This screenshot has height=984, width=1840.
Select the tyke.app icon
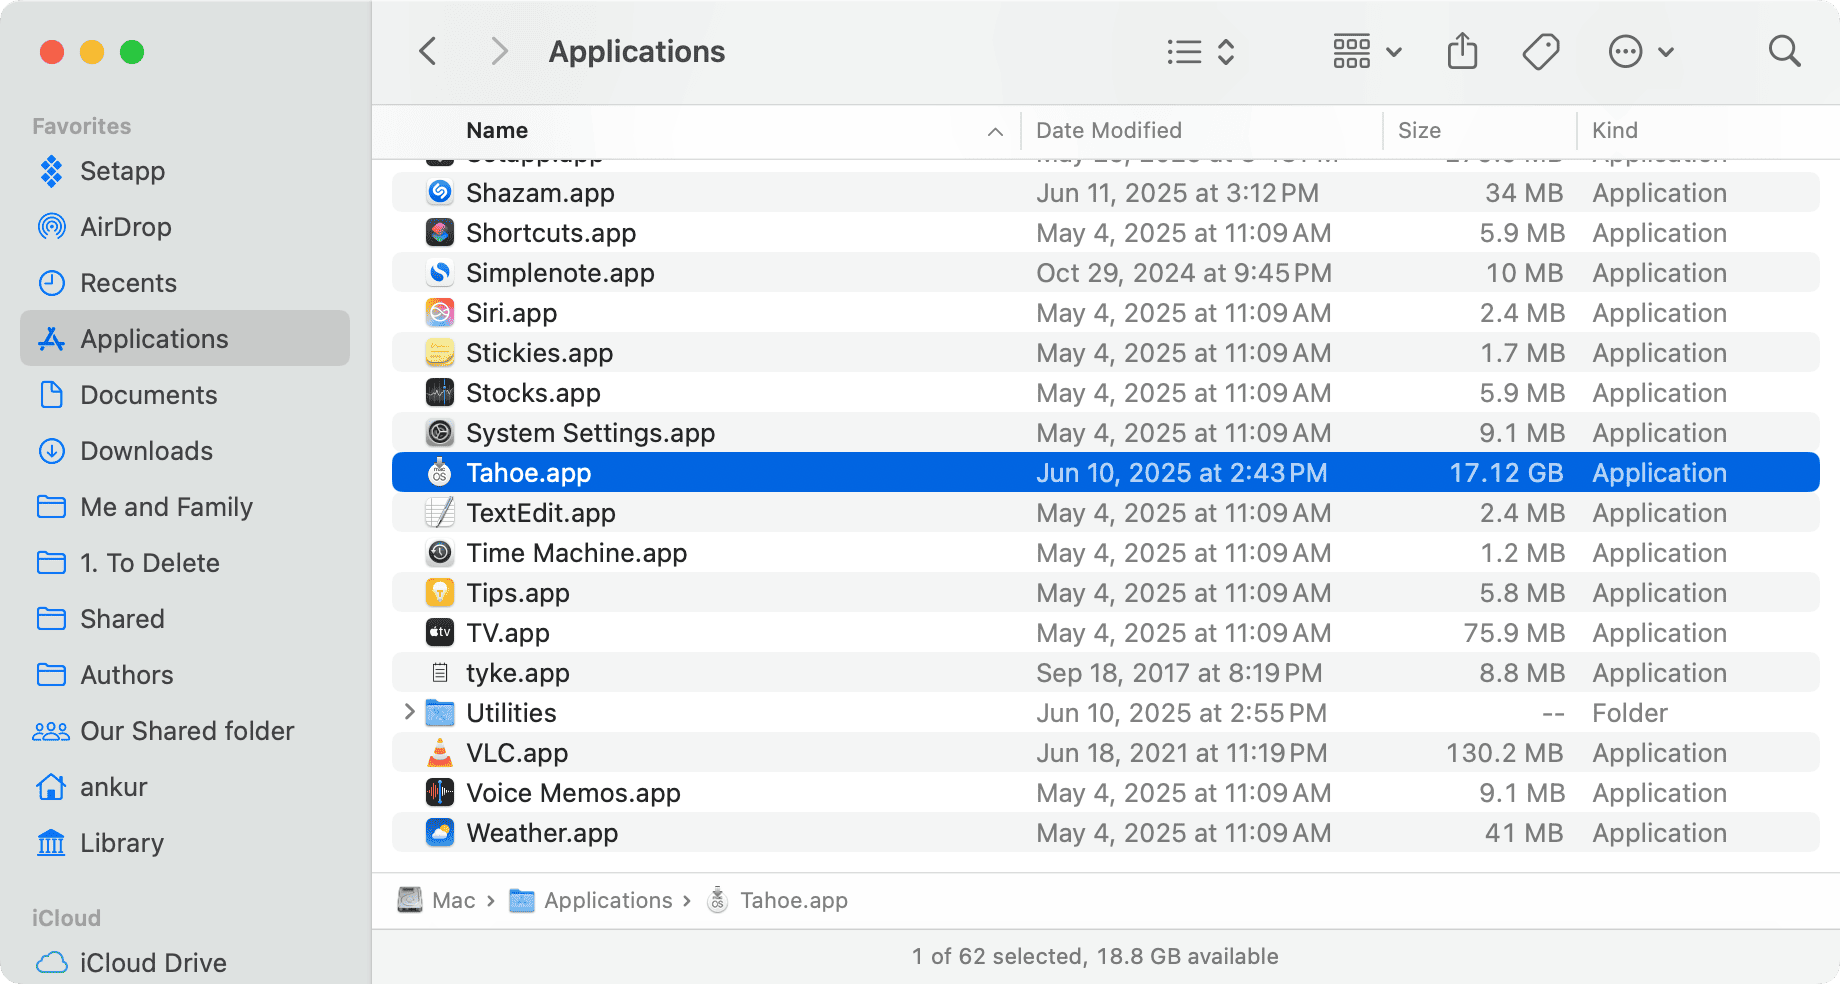(440, 672)
